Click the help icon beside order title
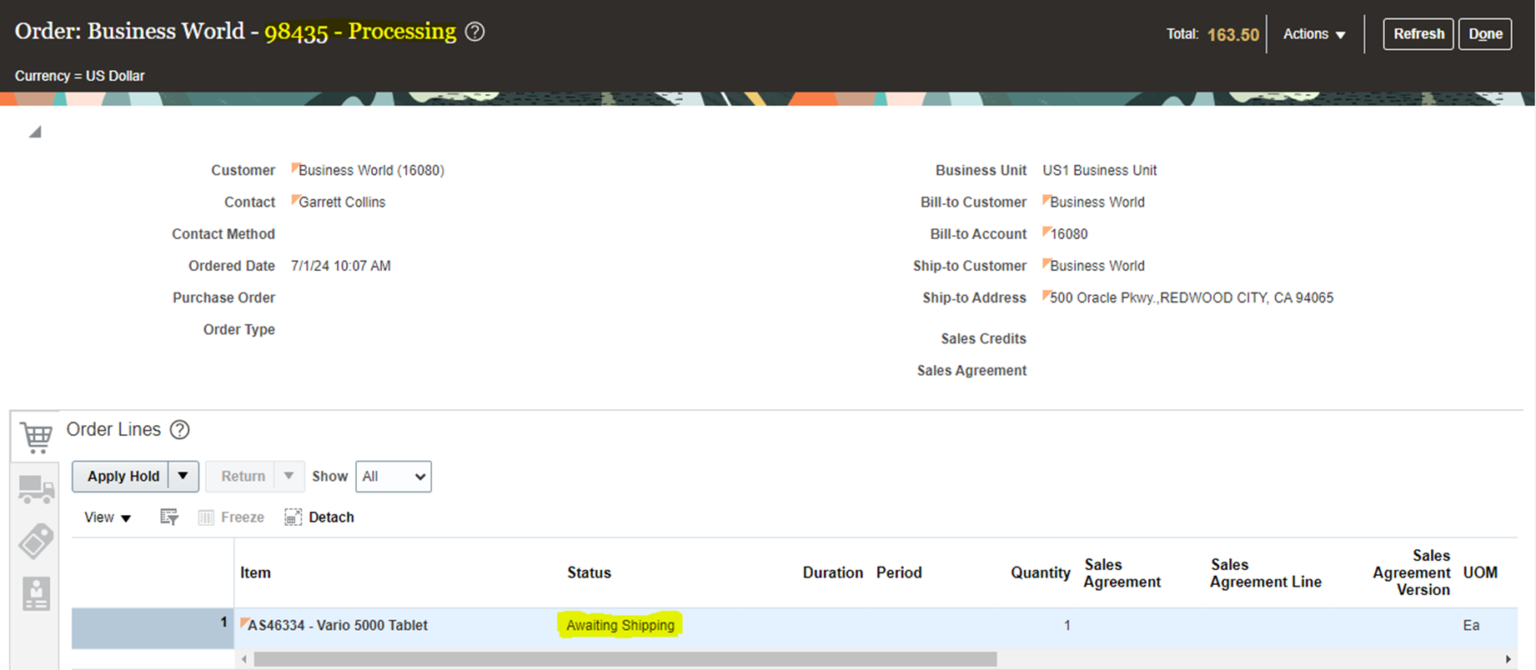This screenshot has height=670, width=1536. 476,32
